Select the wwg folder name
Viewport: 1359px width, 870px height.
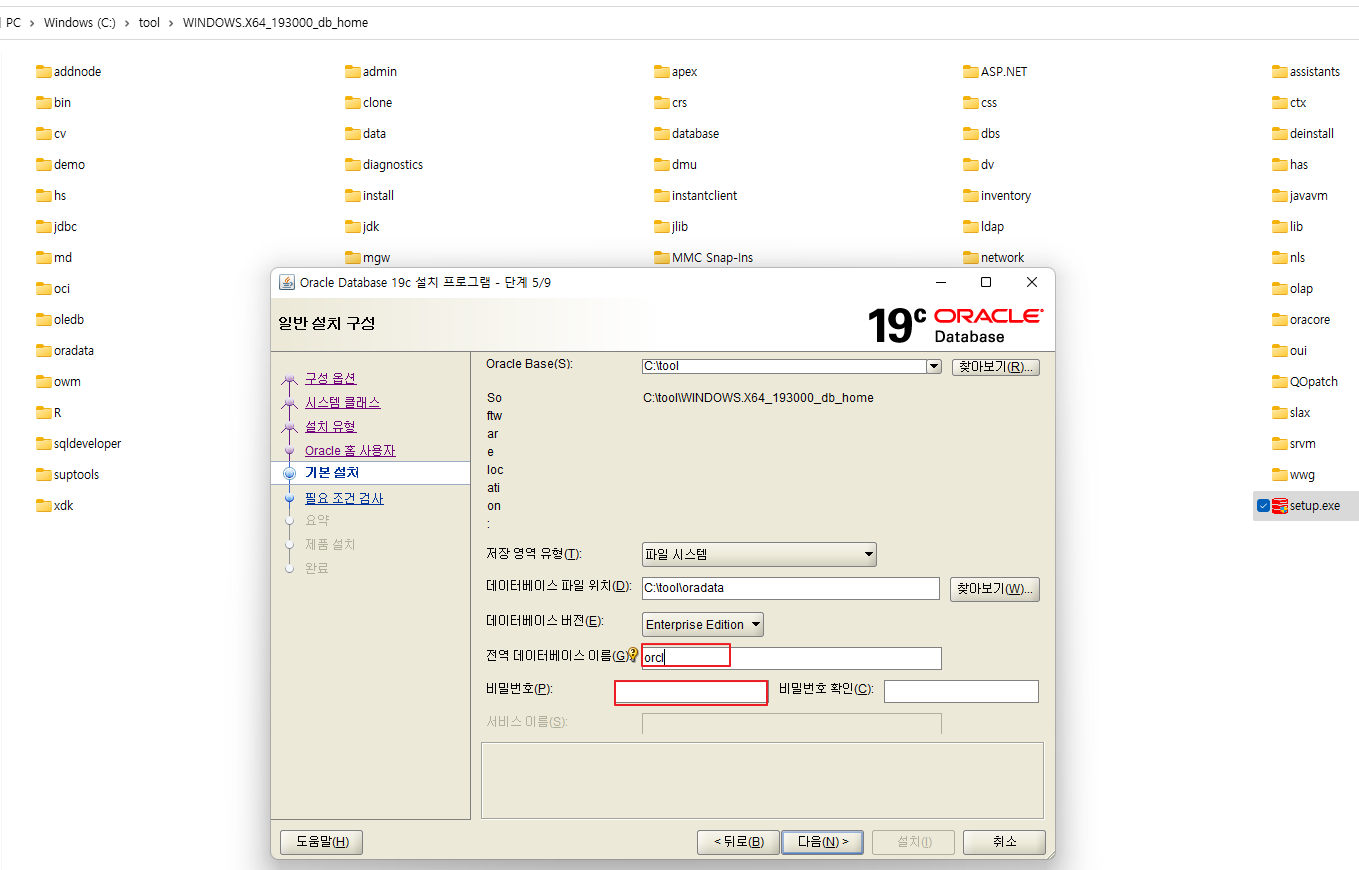1302,475
